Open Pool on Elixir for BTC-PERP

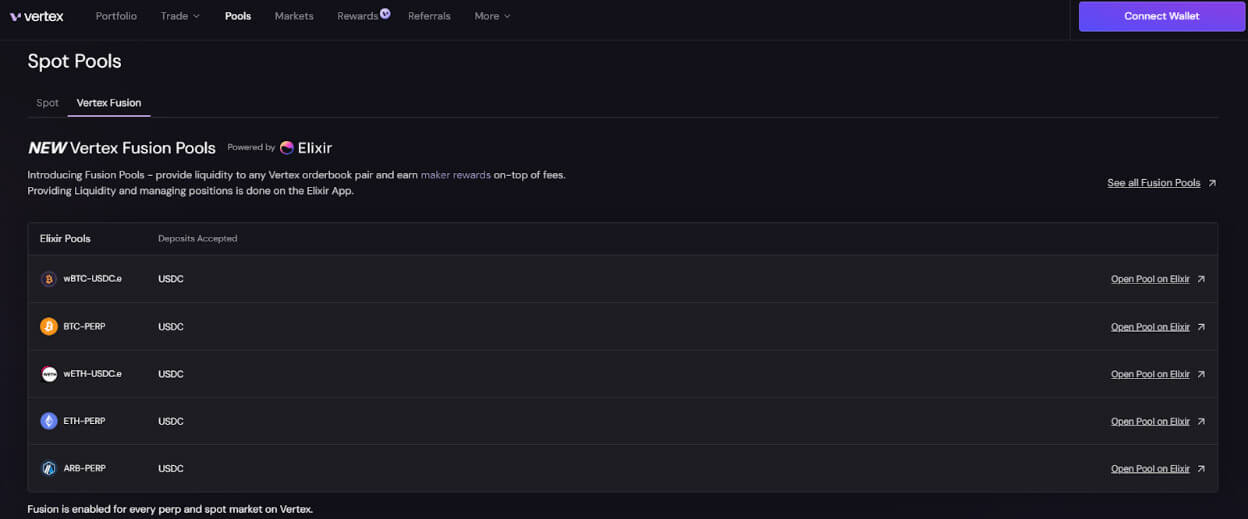click(x=1150, y=327)
